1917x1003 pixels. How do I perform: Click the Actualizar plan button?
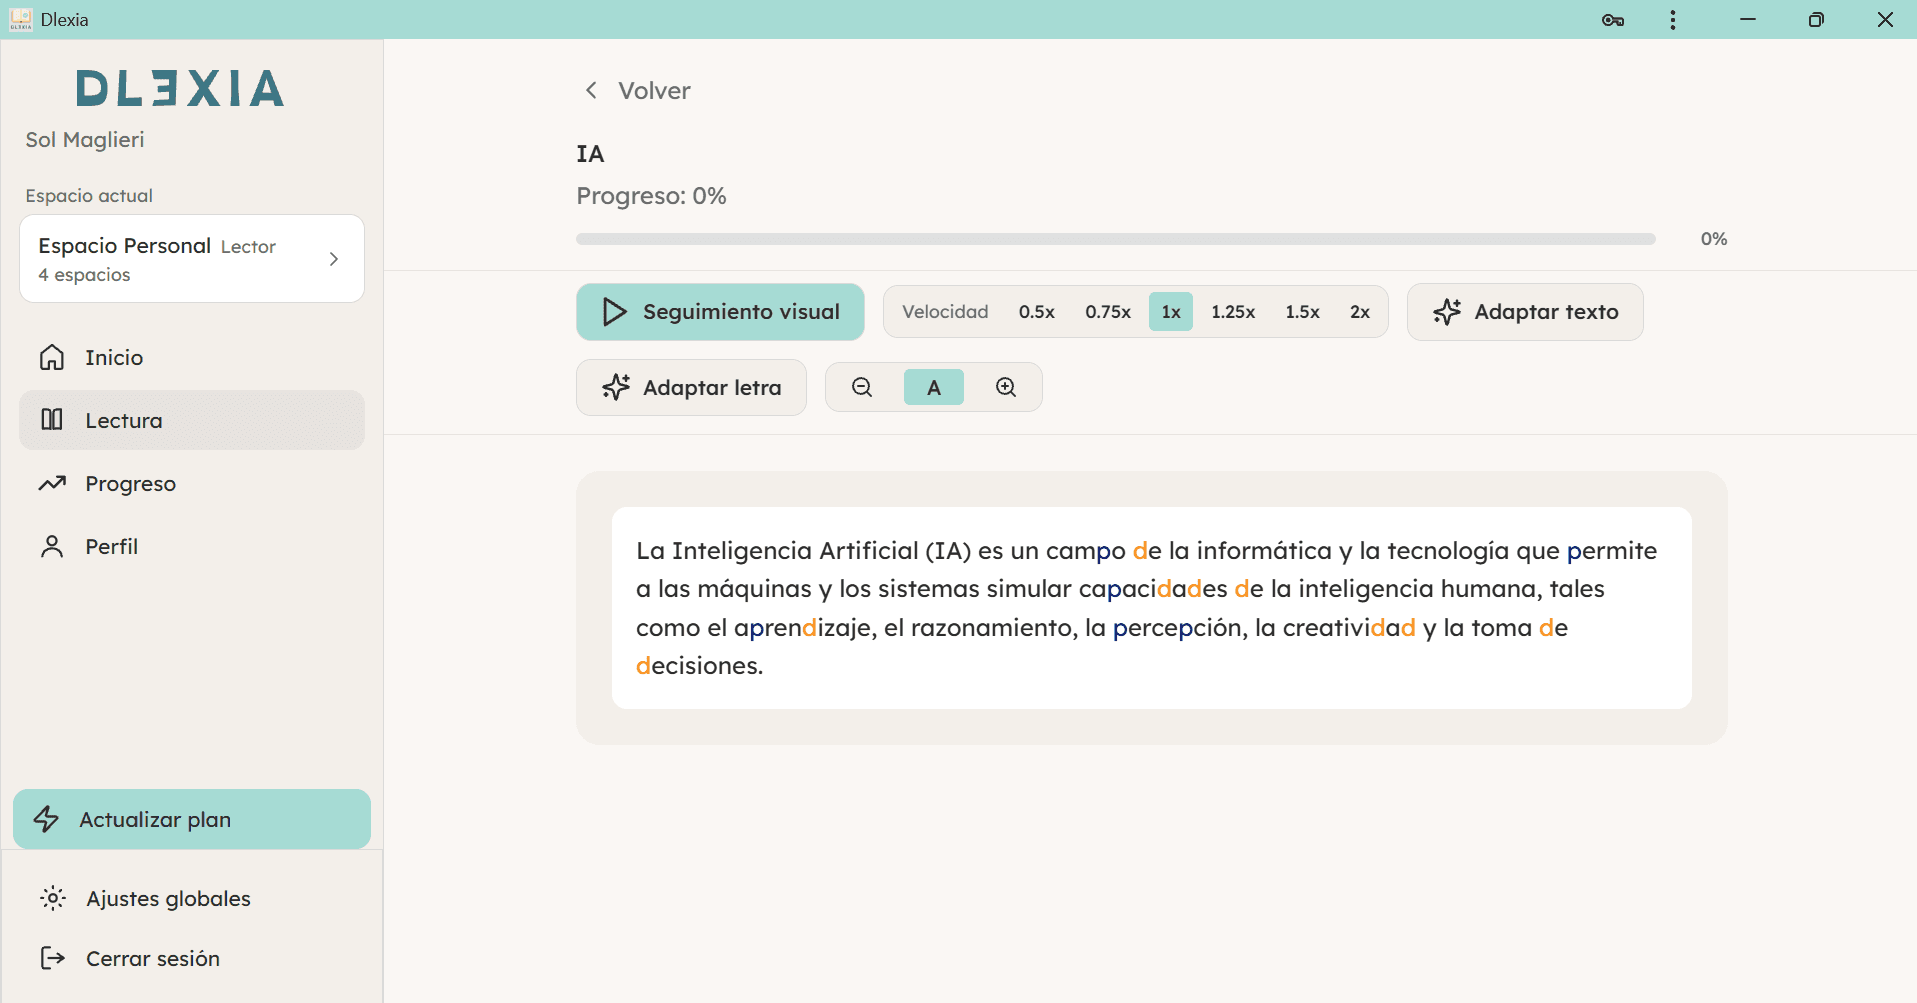[x=192, y=819]
